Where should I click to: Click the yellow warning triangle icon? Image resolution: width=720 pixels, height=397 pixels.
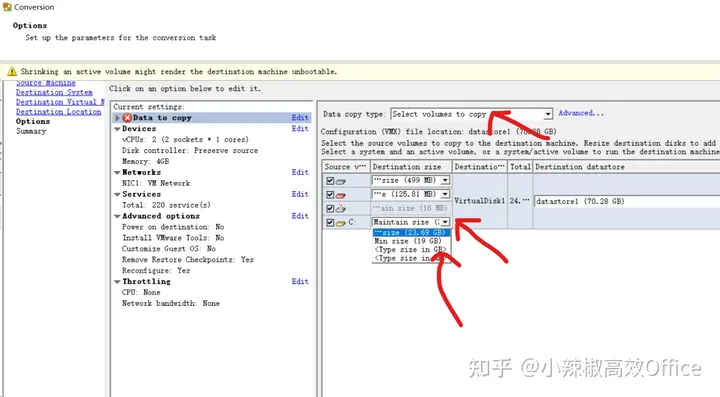coord(12,72)
